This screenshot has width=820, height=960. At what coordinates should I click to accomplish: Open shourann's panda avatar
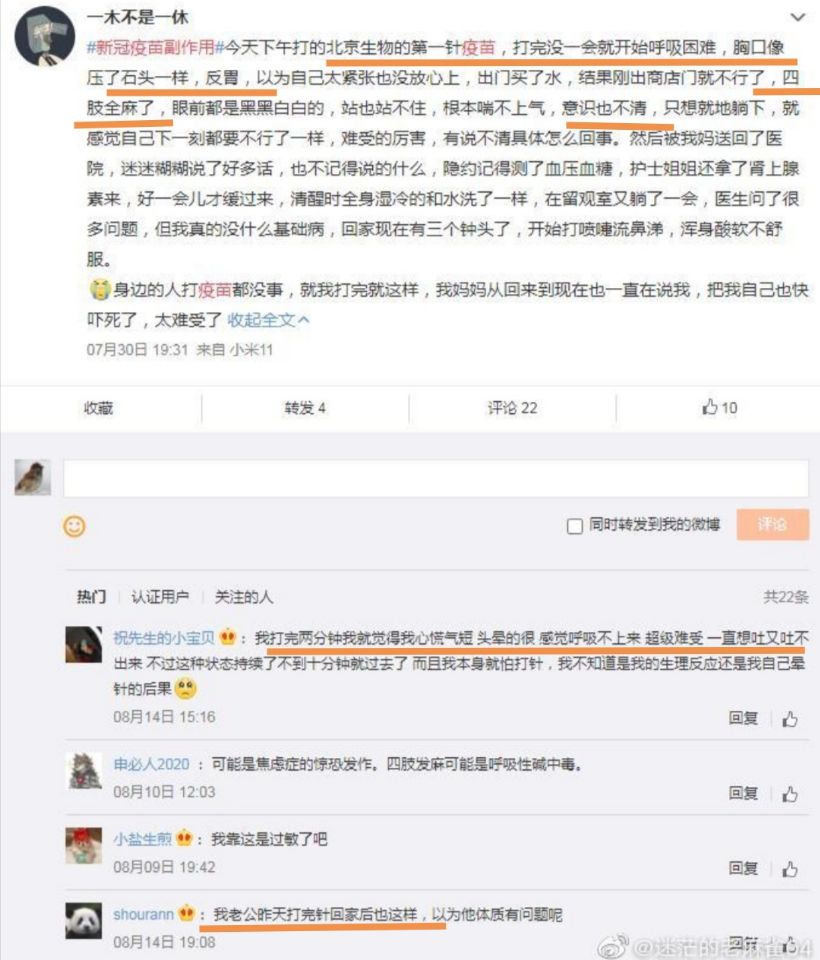(x=83, y=920)
